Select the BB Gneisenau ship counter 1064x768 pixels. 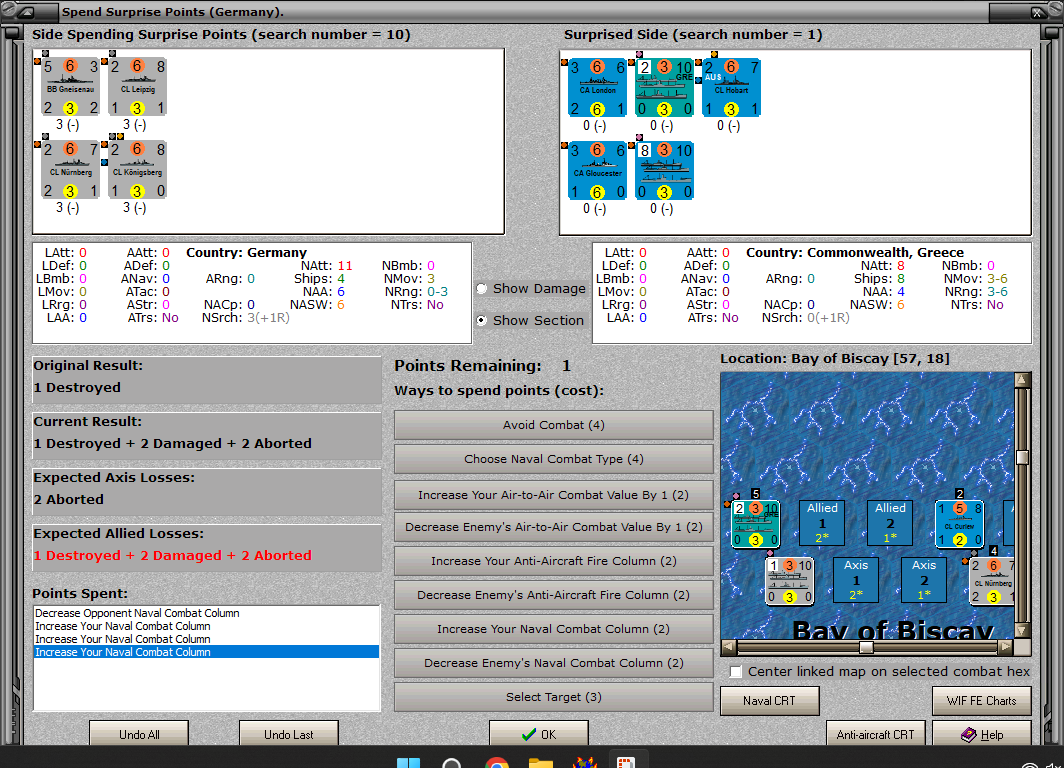point(71,87)
